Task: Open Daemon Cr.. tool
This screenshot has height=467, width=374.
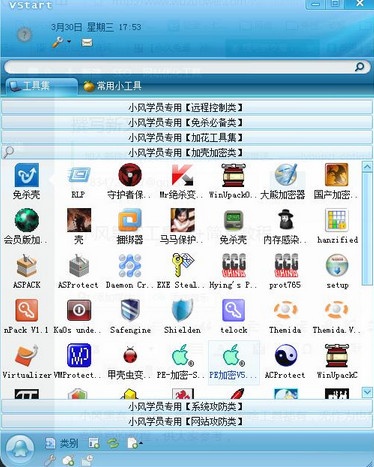Action: [x=130, y=272]
